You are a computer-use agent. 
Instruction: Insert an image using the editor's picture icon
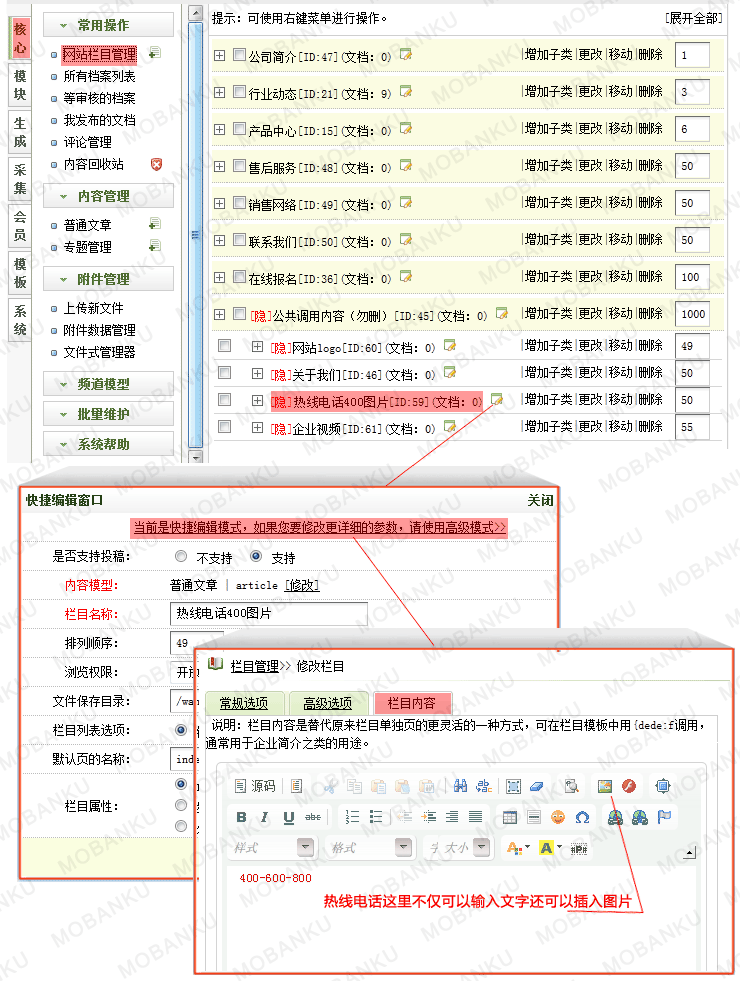(x=605, y=786)
